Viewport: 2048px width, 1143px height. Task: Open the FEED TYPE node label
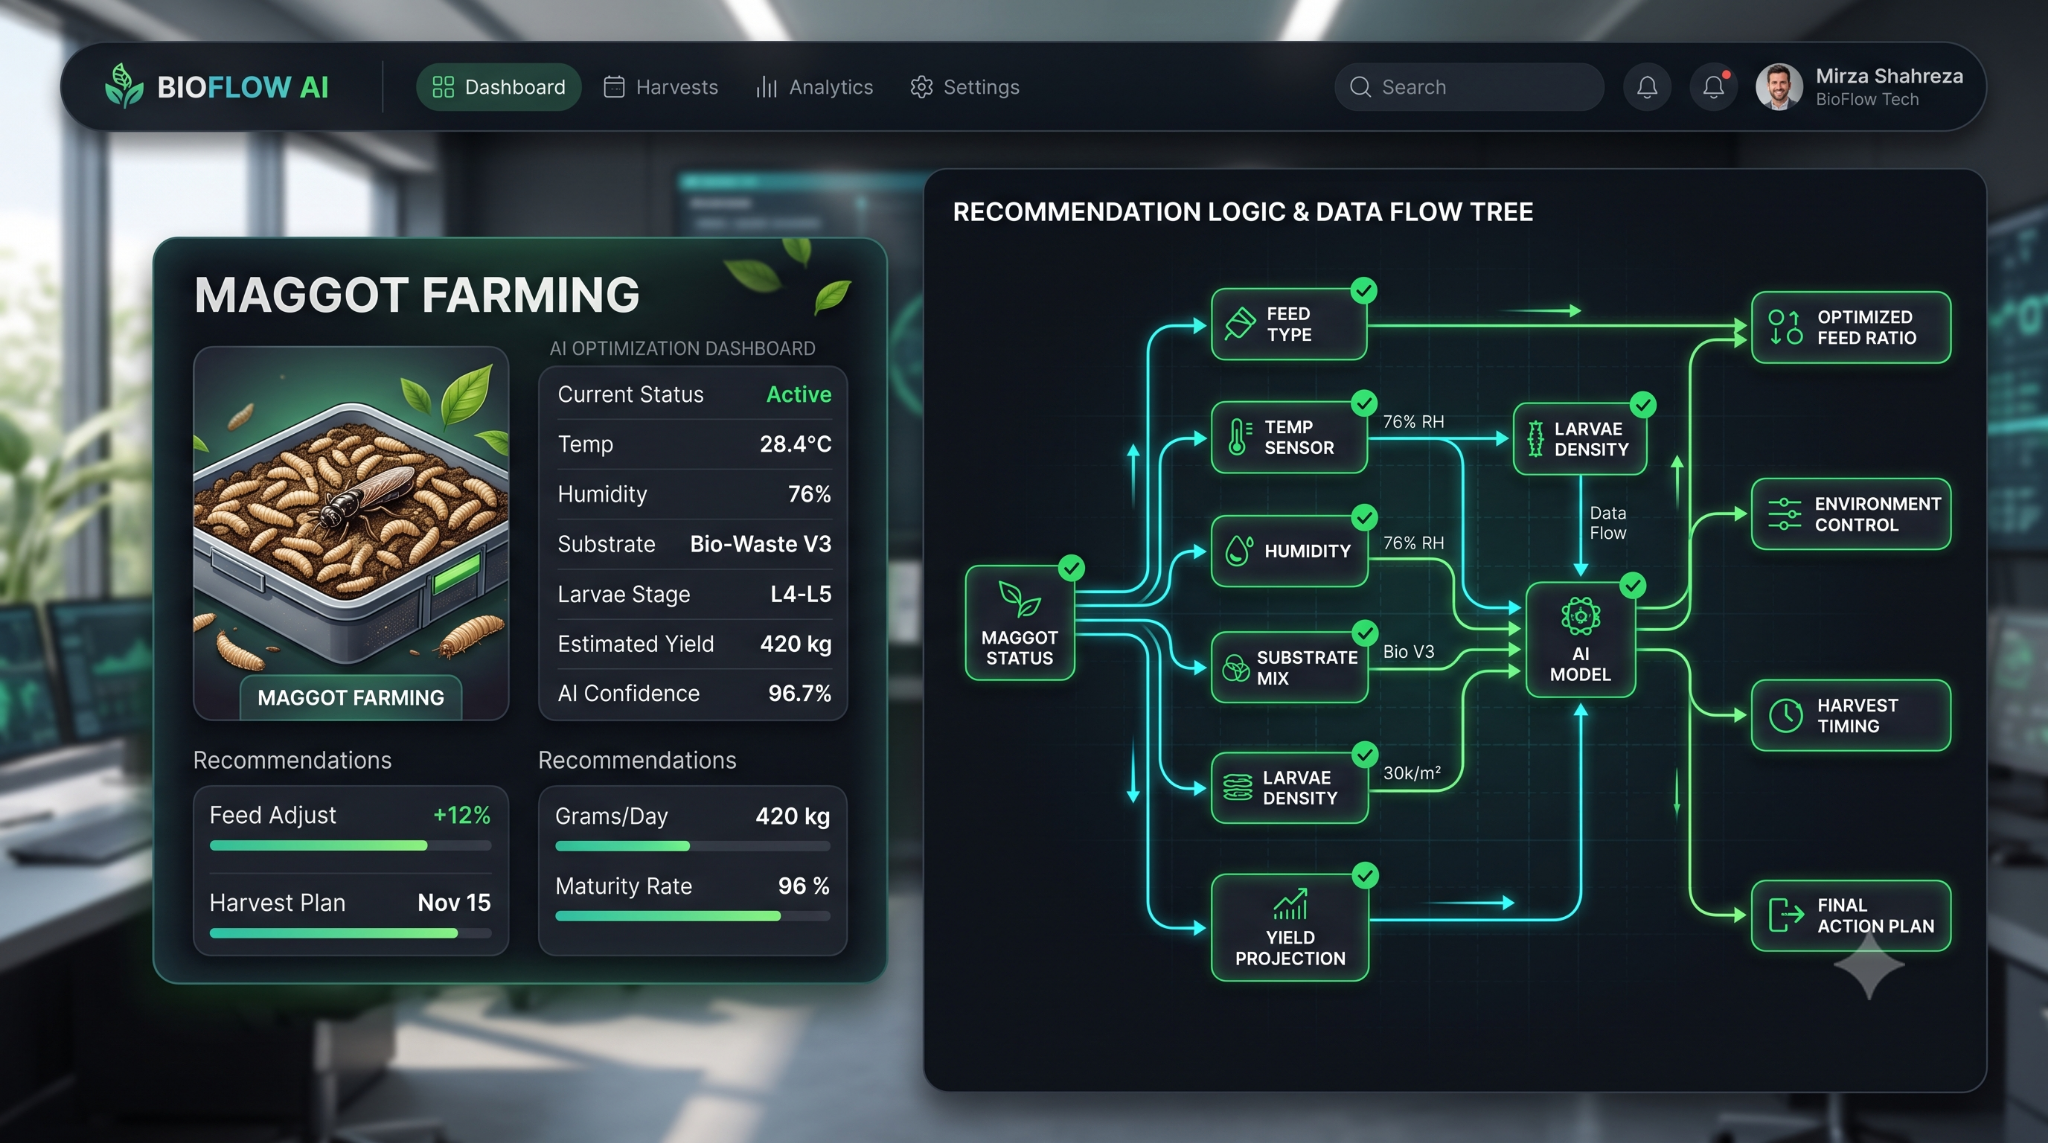pyautogui.click(x=1289, y=324)
